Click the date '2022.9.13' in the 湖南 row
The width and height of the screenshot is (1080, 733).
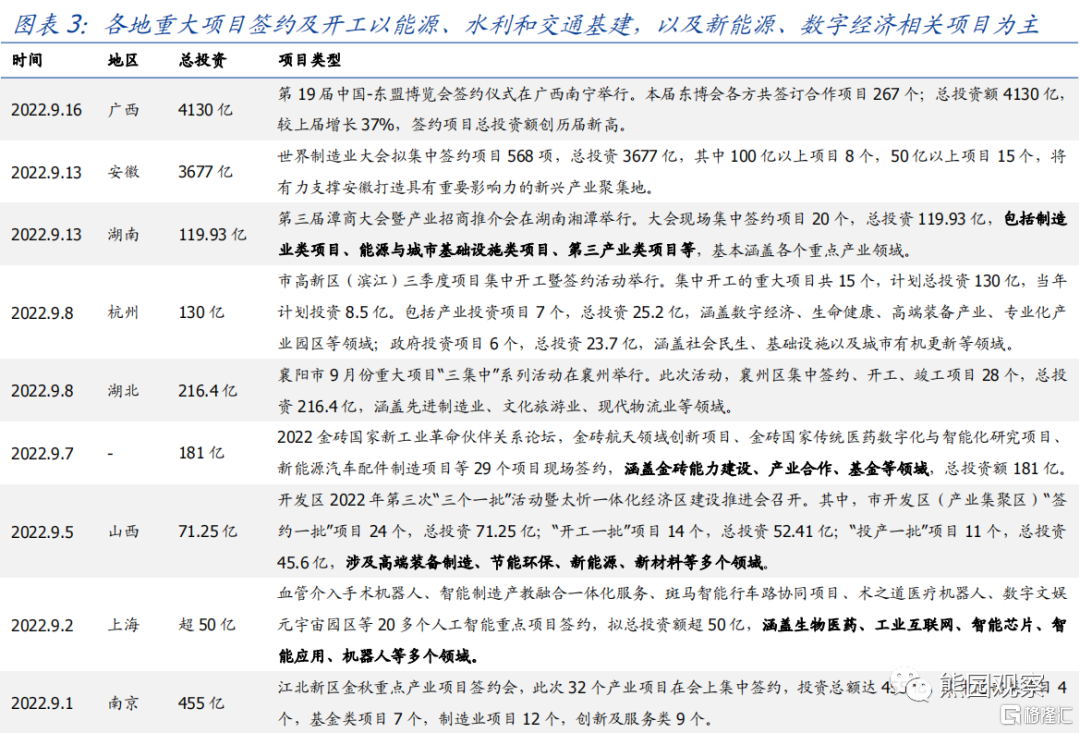tap(46, 235)
